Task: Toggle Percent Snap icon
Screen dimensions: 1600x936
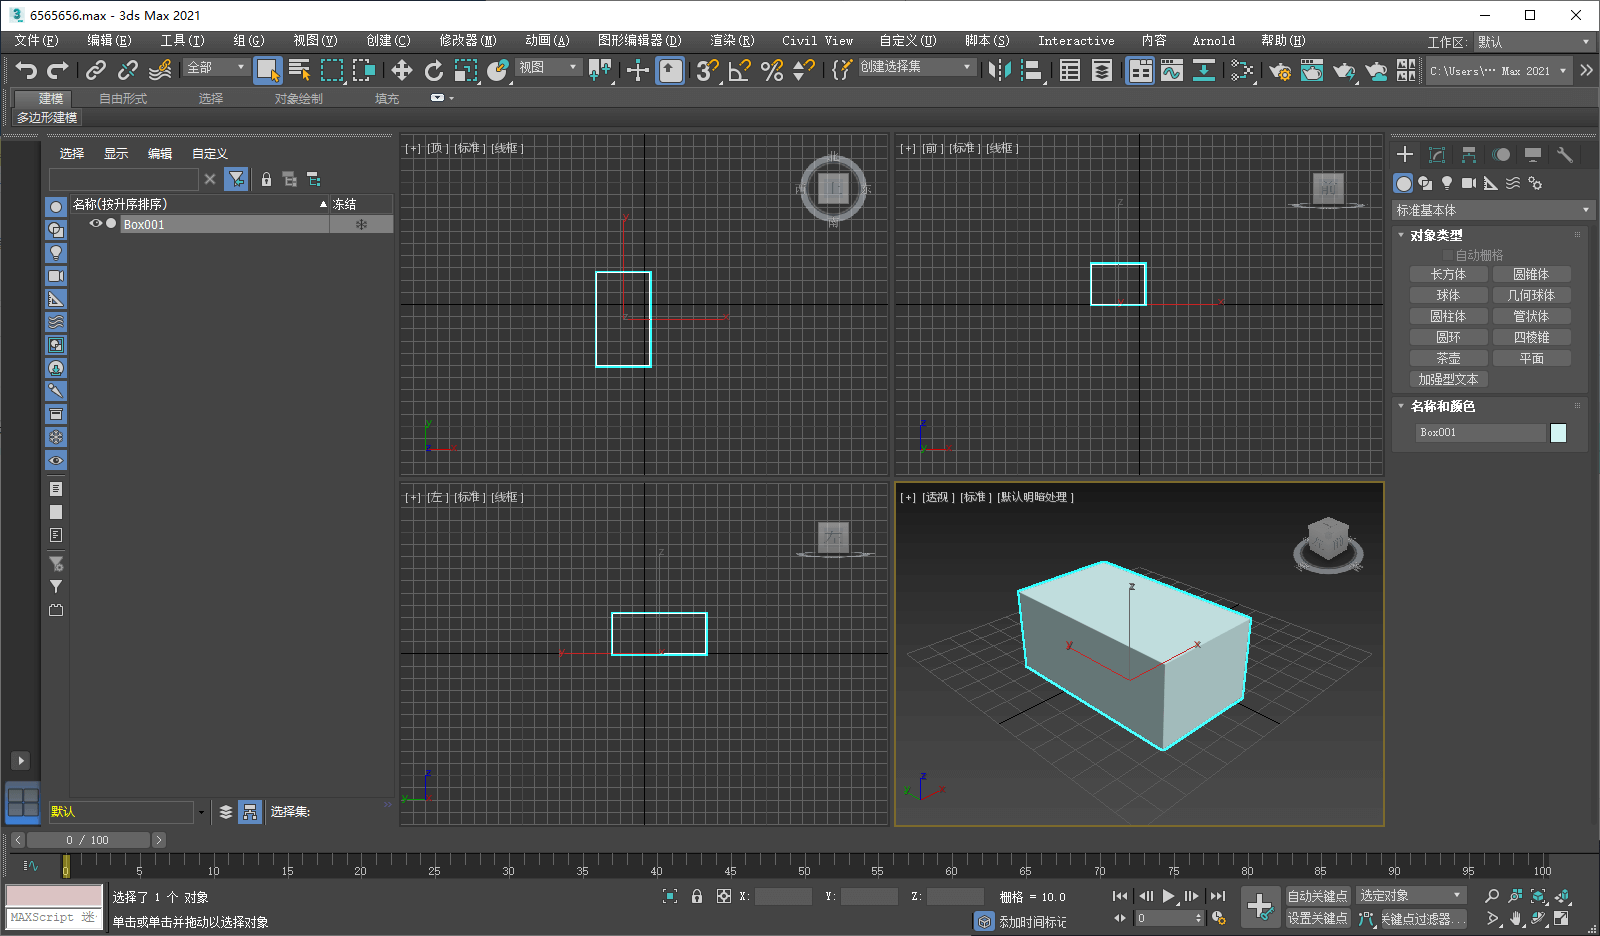Action: point(772,70)
